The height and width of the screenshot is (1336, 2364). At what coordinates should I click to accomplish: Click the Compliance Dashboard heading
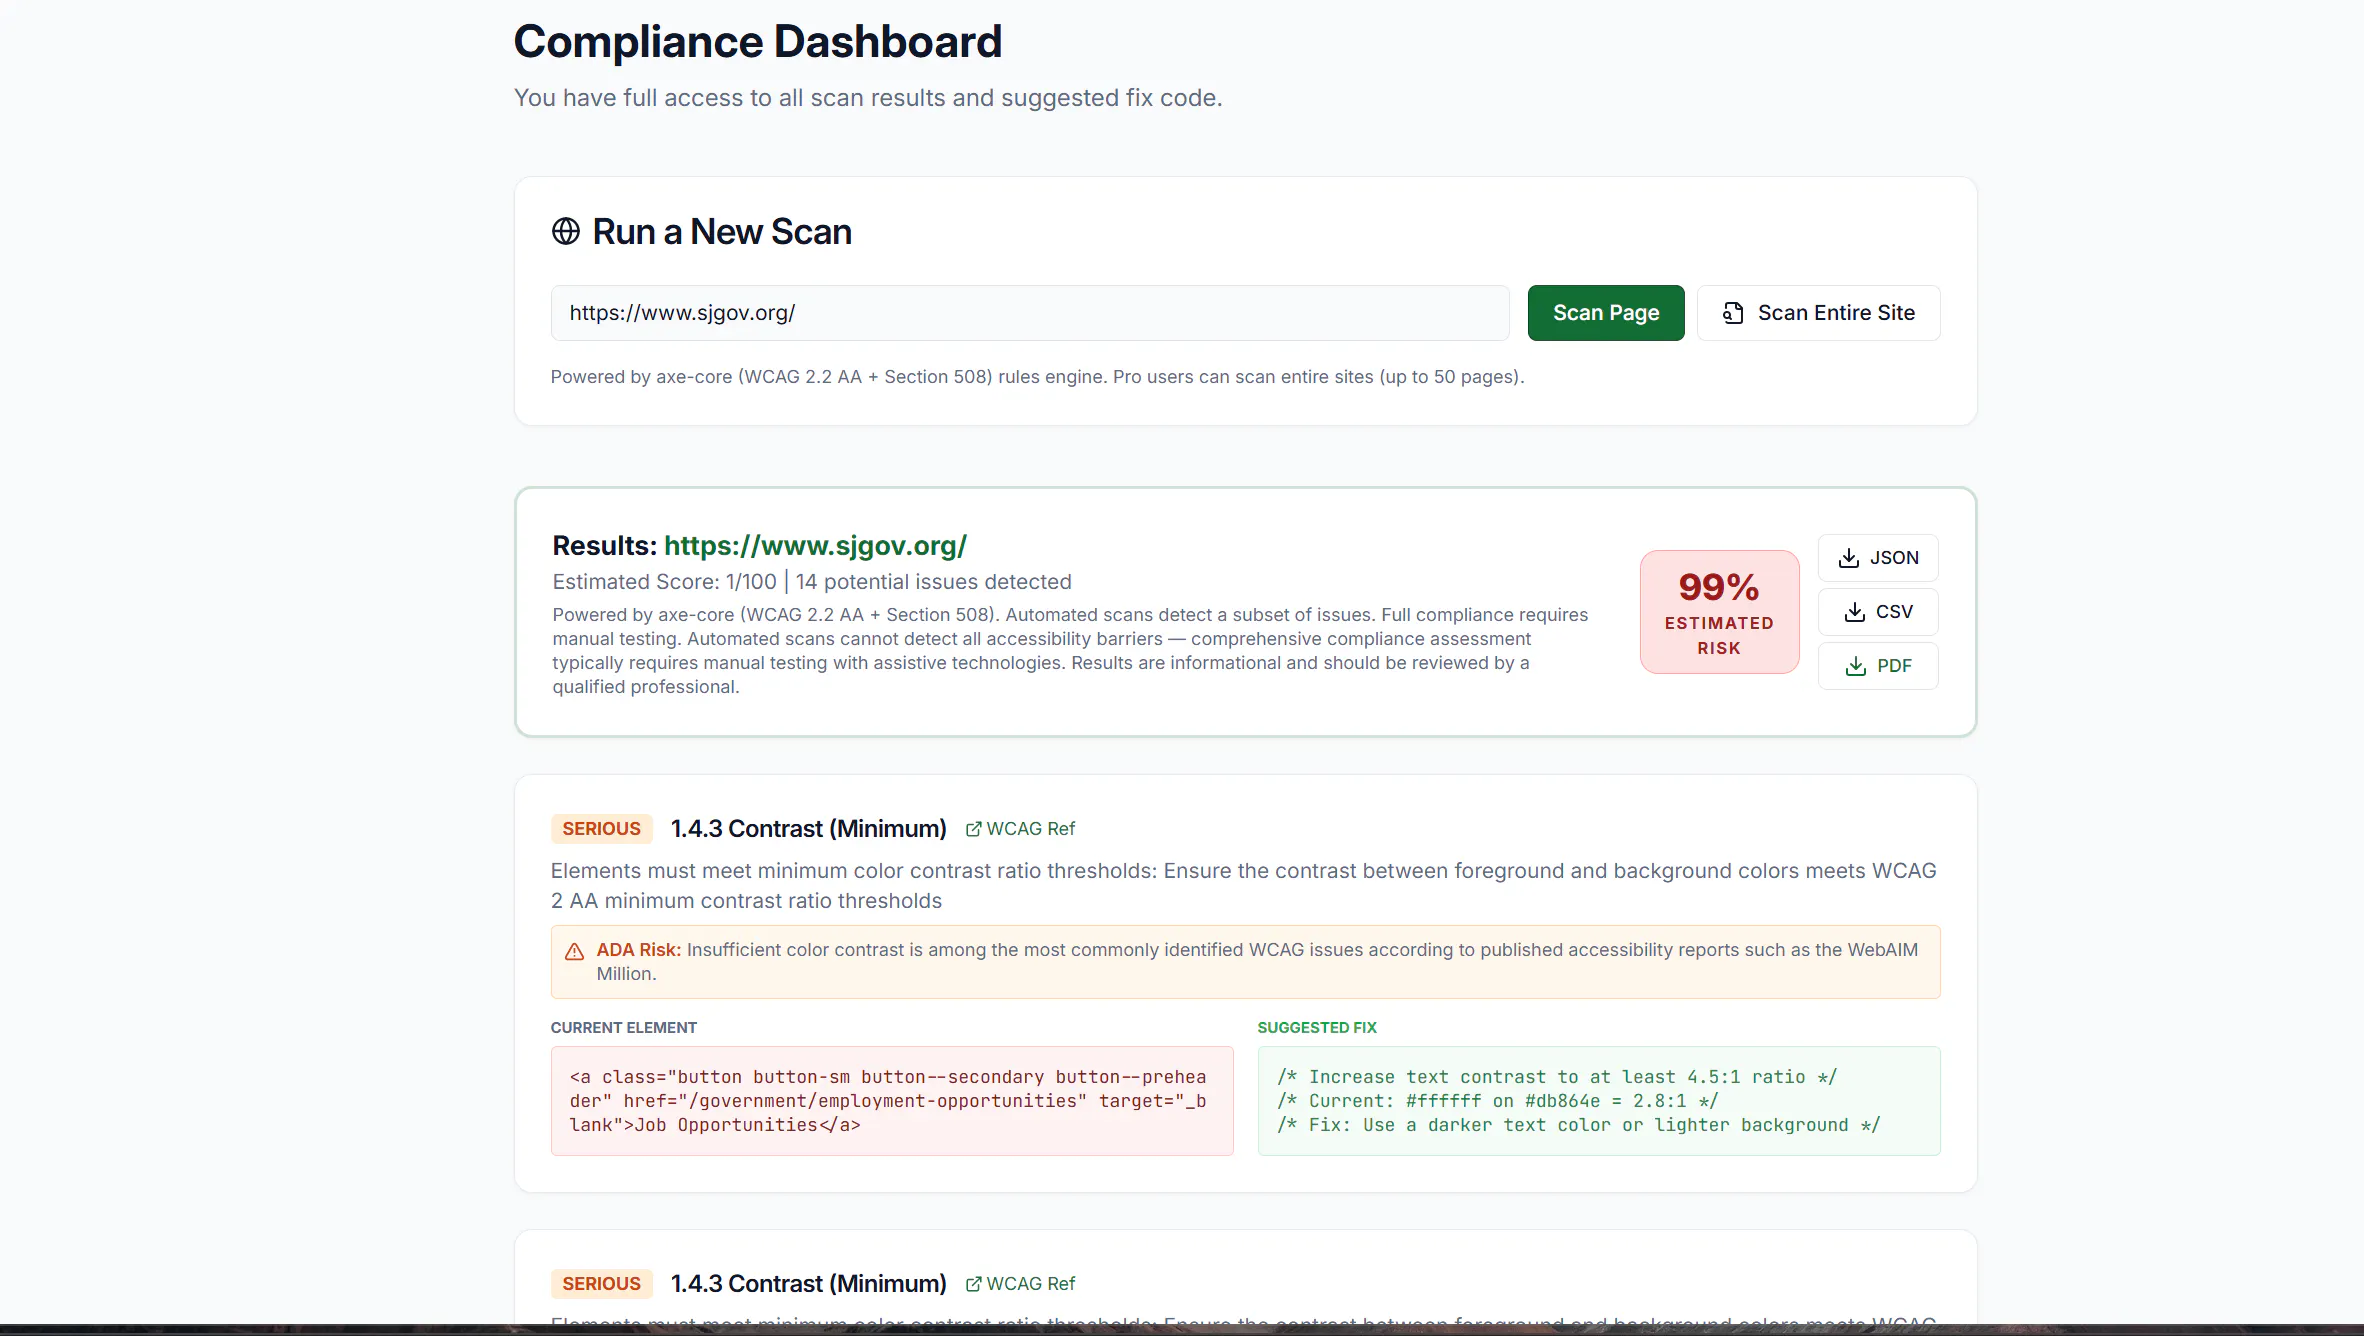(757, 42)
